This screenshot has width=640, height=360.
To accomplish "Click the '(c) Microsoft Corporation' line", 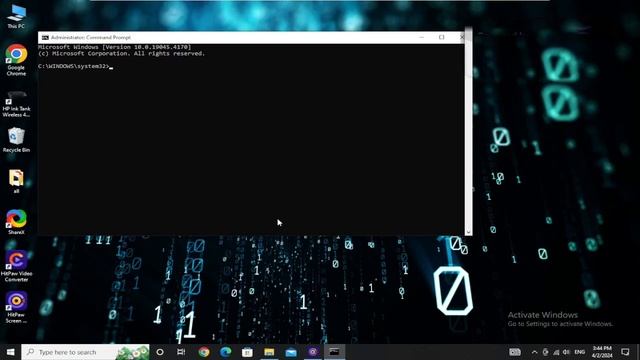I will [121, 53].
